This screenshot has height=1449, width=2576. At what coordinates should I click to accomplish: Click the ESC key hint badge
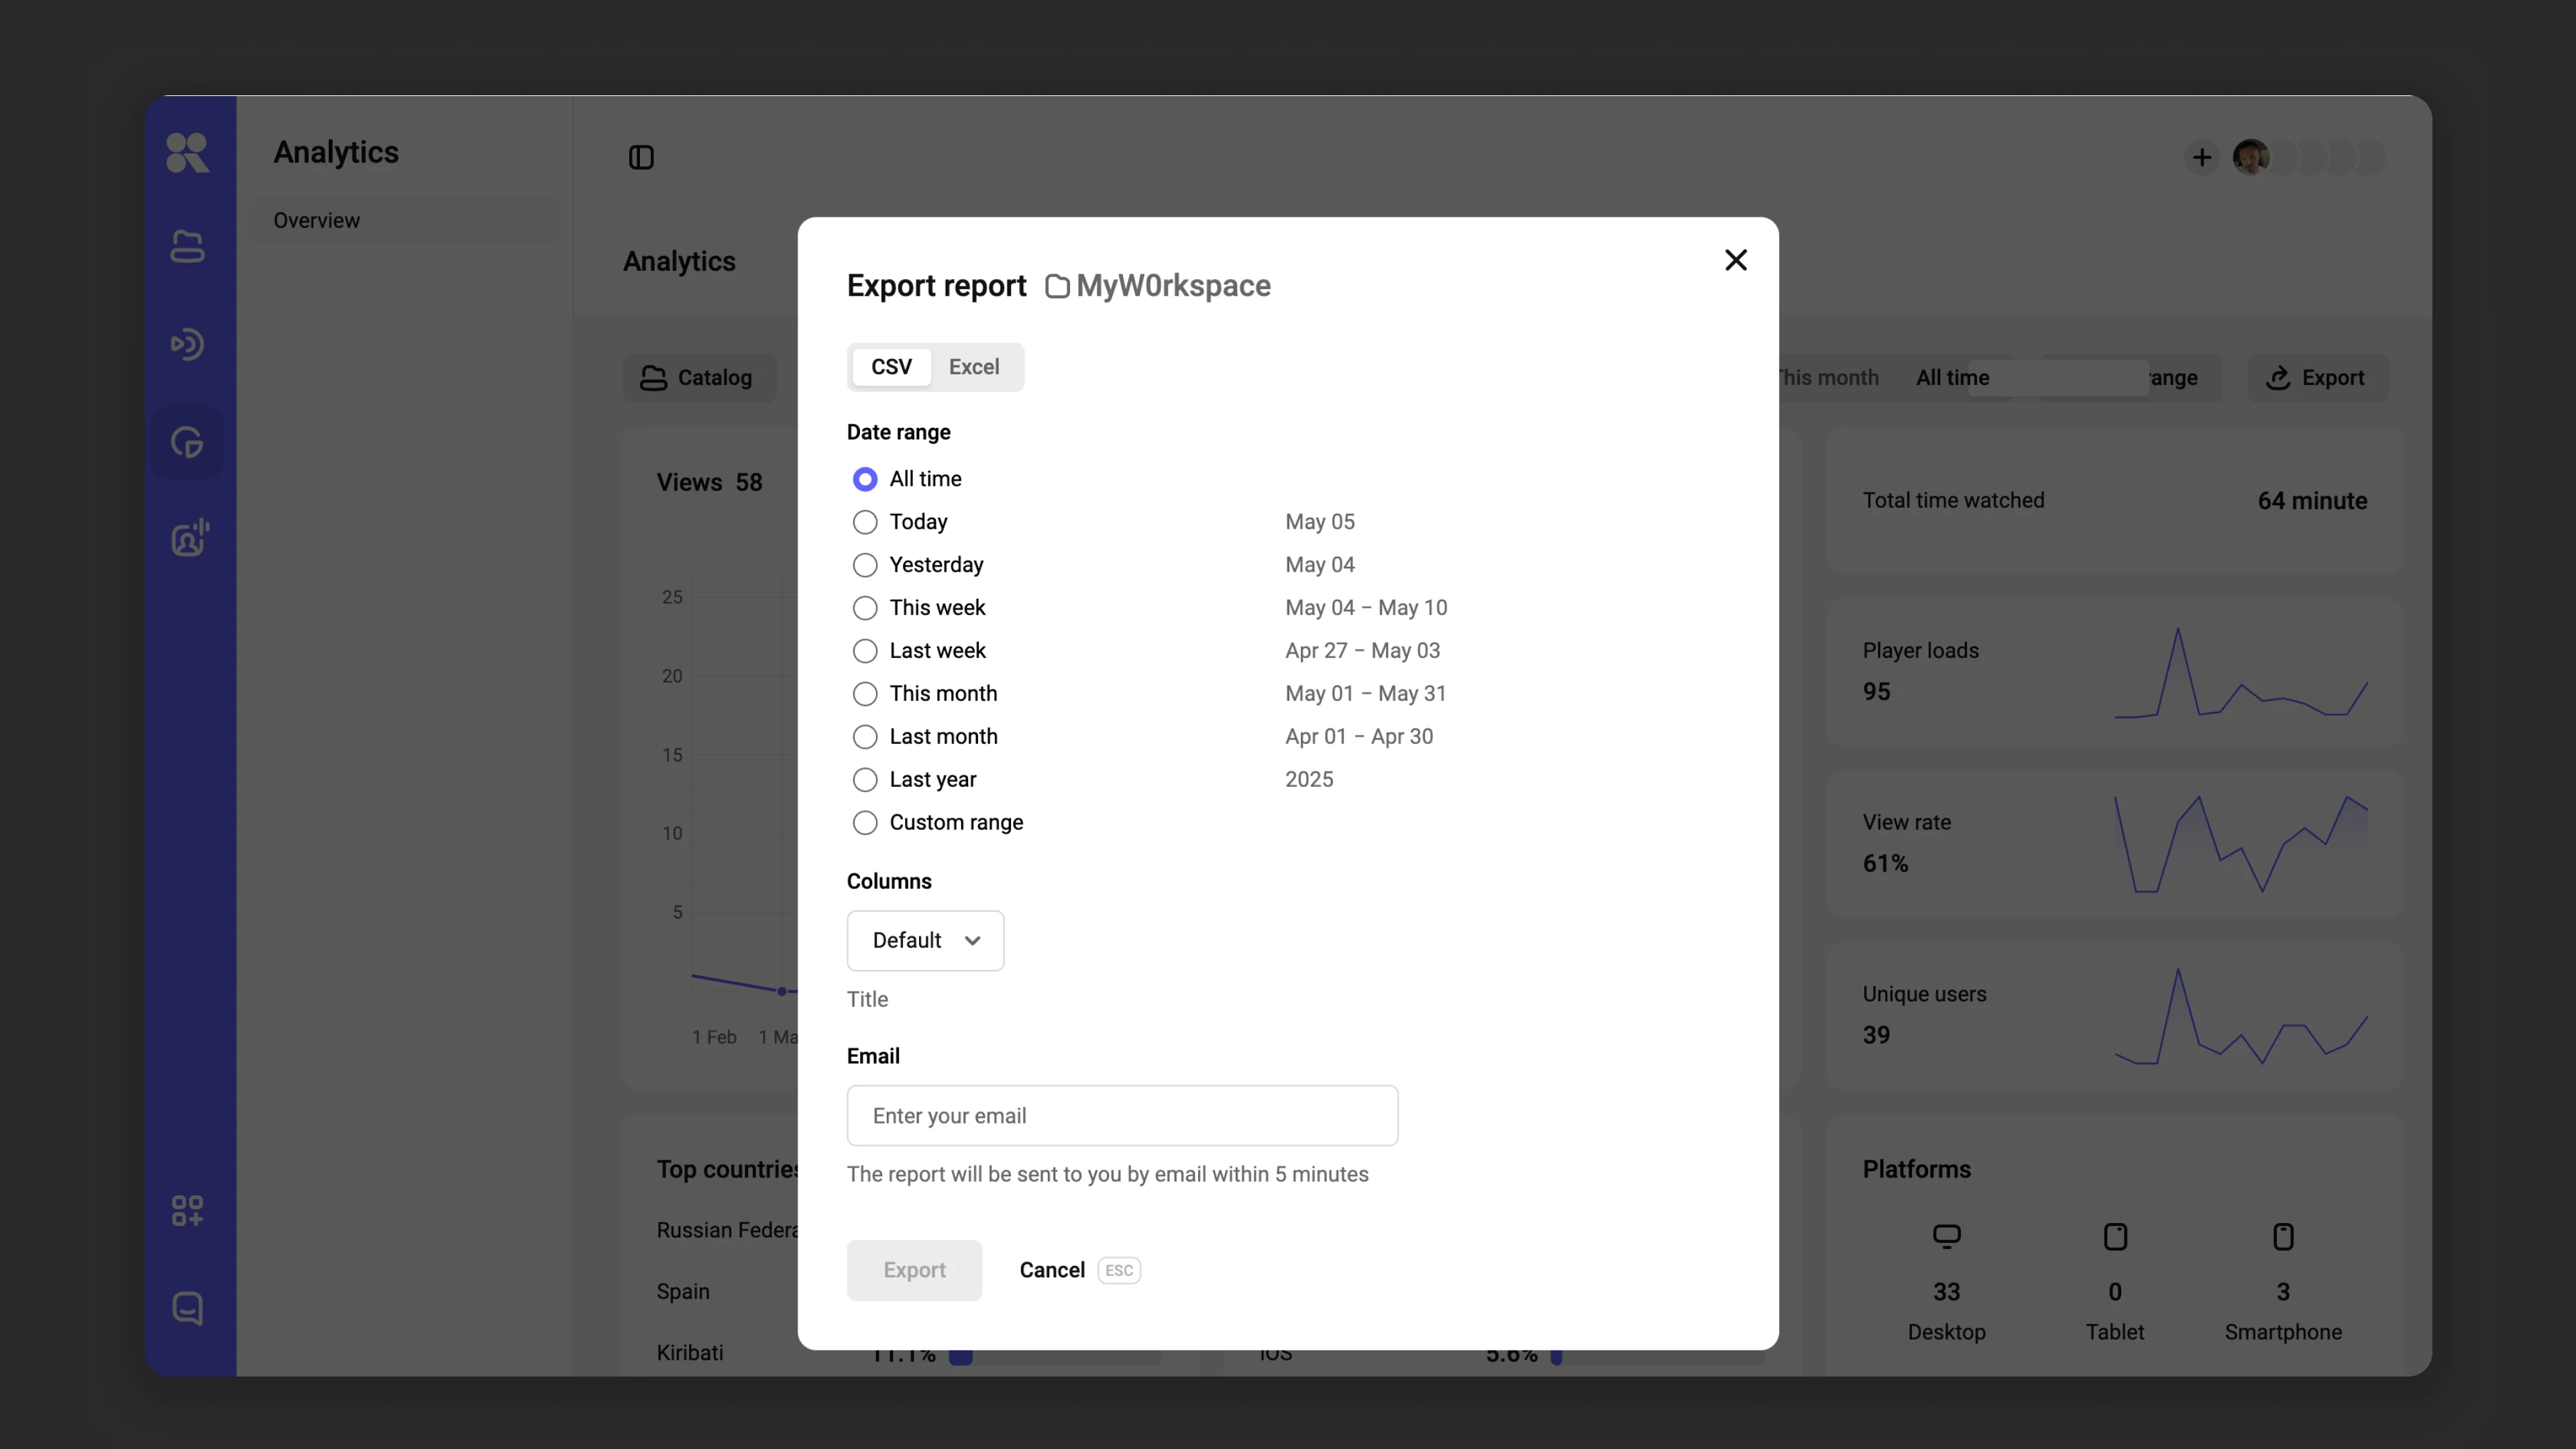[x=1119, y=1270]
